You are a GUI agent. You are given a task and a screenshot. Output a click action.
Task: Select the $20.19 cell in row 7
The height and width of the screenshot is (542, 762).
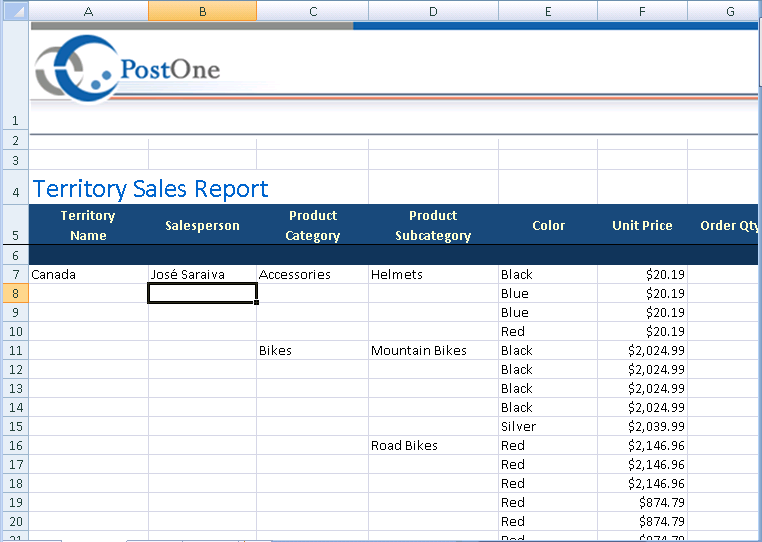coord(642,275)
